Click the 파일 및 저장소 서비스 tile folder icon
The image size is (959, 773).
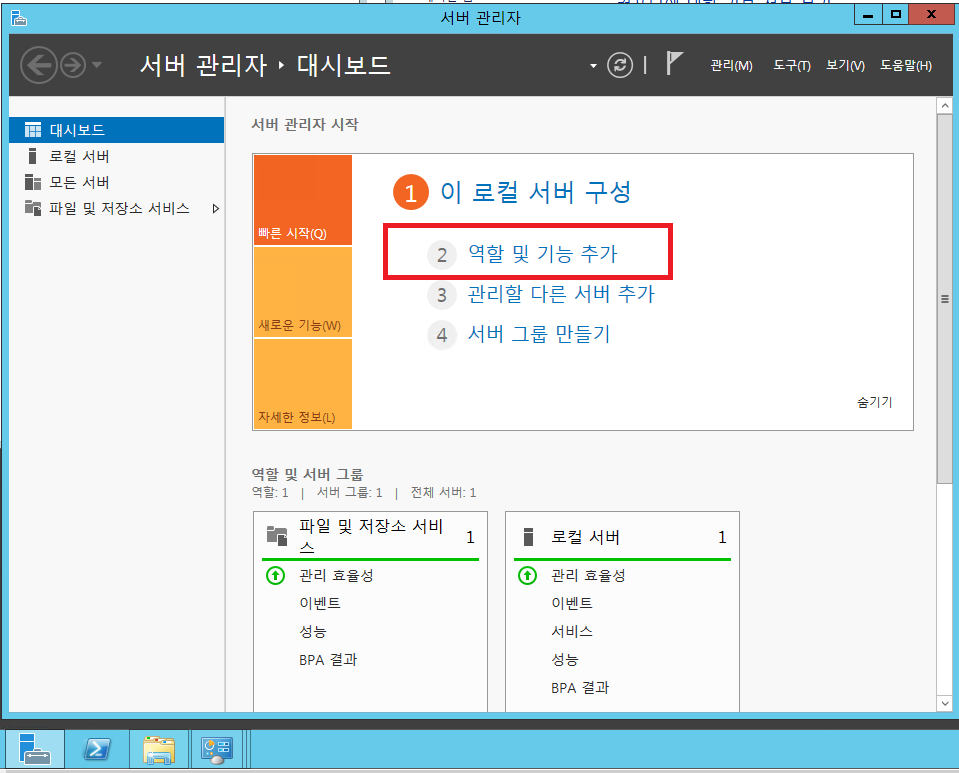pyautogui.click(x=277, y=536)
